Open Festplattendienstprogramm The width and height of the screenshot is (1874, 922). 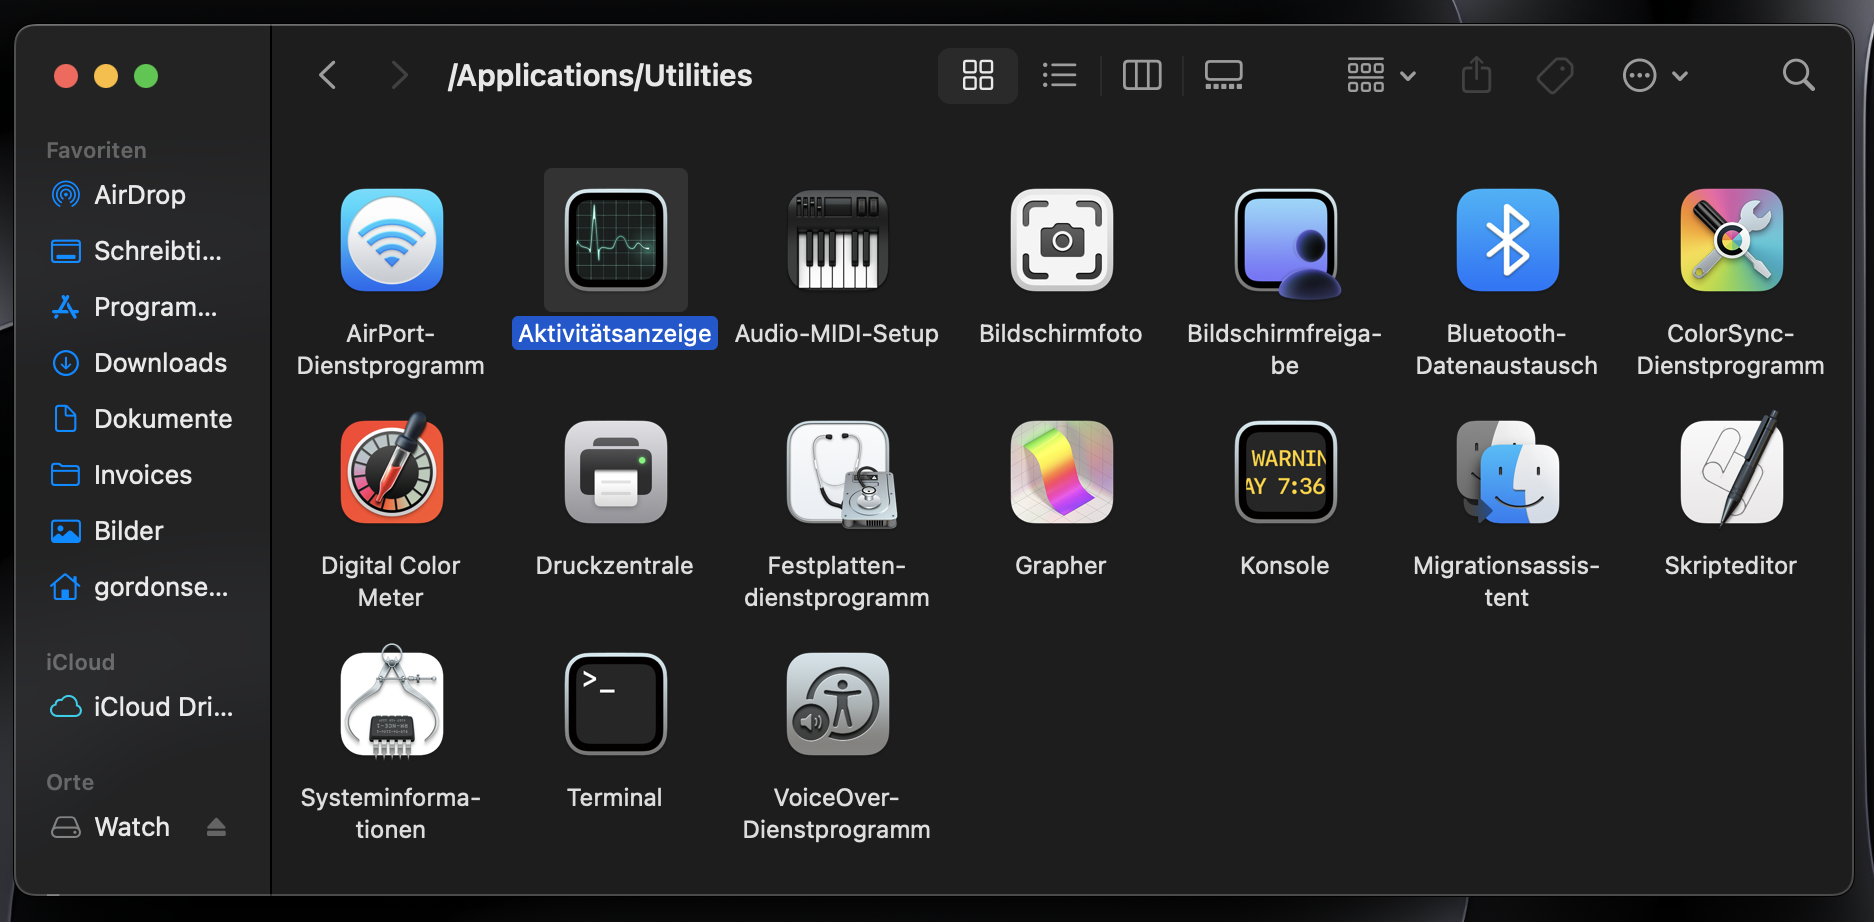click(837, 472)
